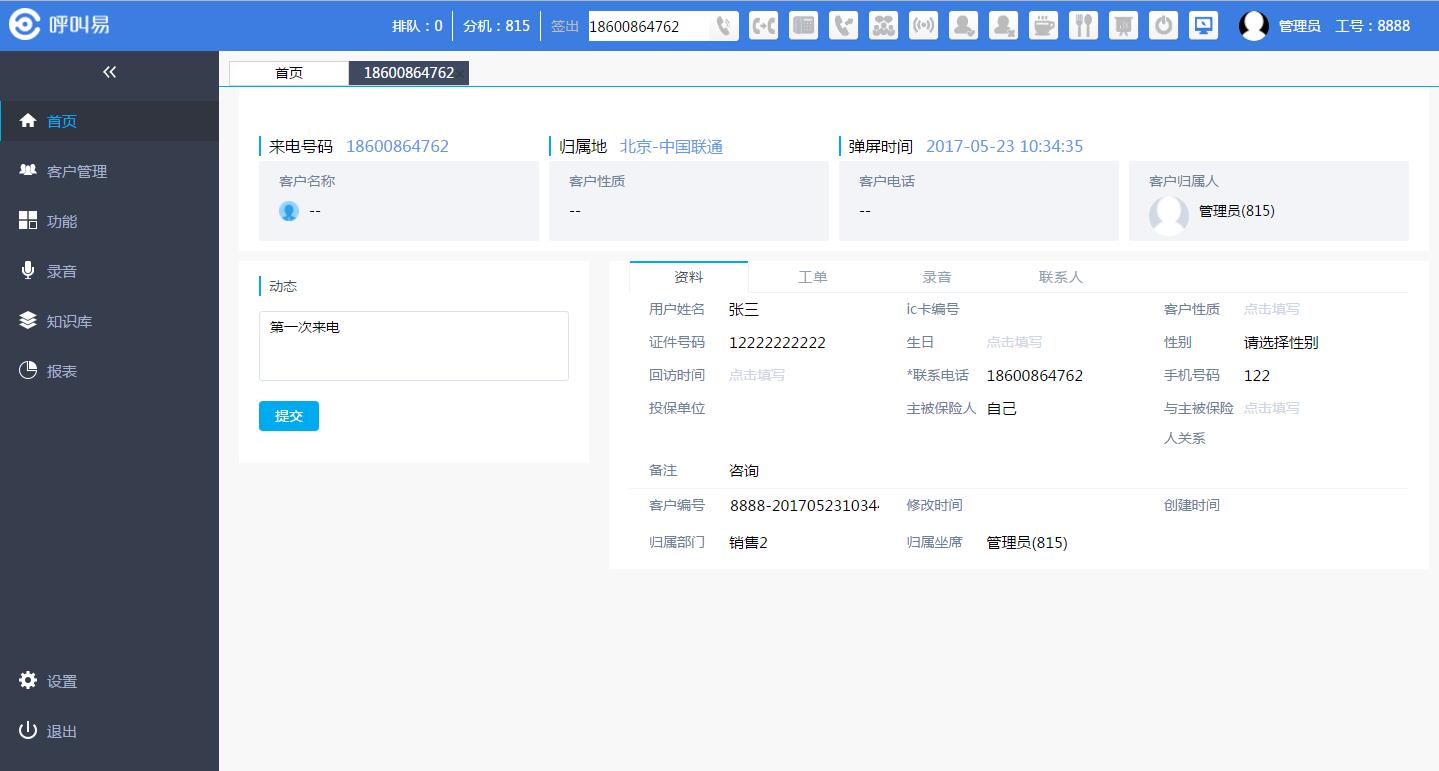Open the 请选择性别 gender selector
The image size is (1439, 771).
[1281, 342]
